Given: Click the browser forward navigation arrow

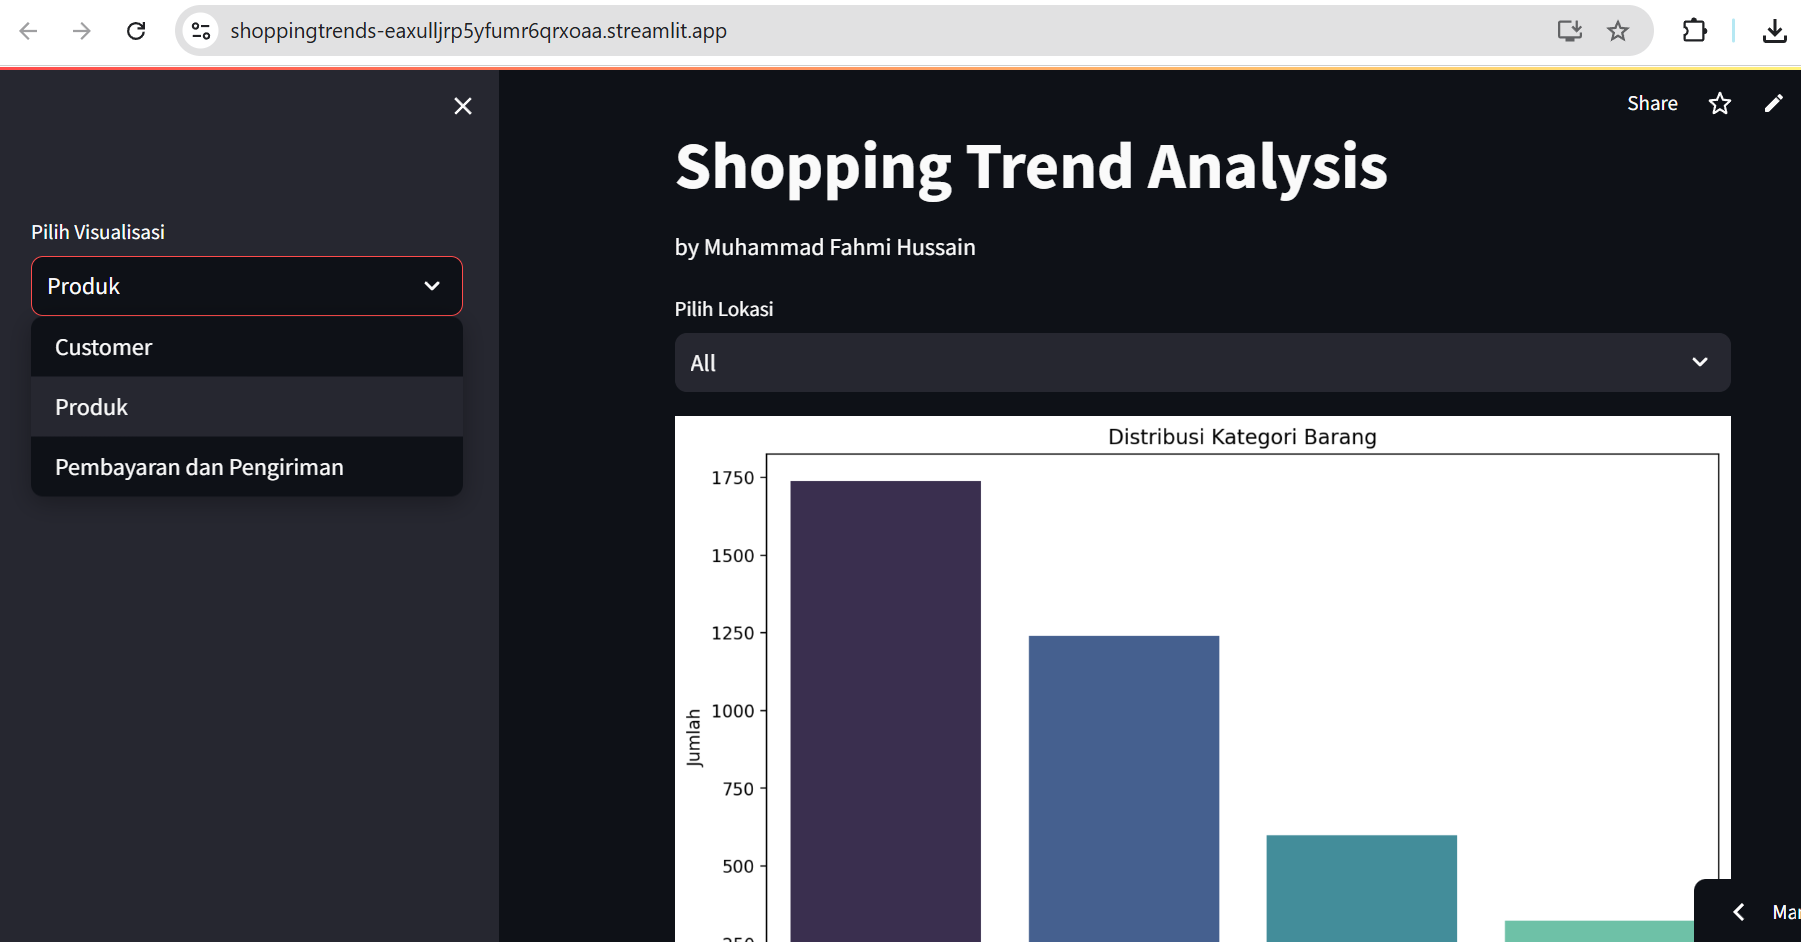Looking at the screenshot, I should point(83,30).
